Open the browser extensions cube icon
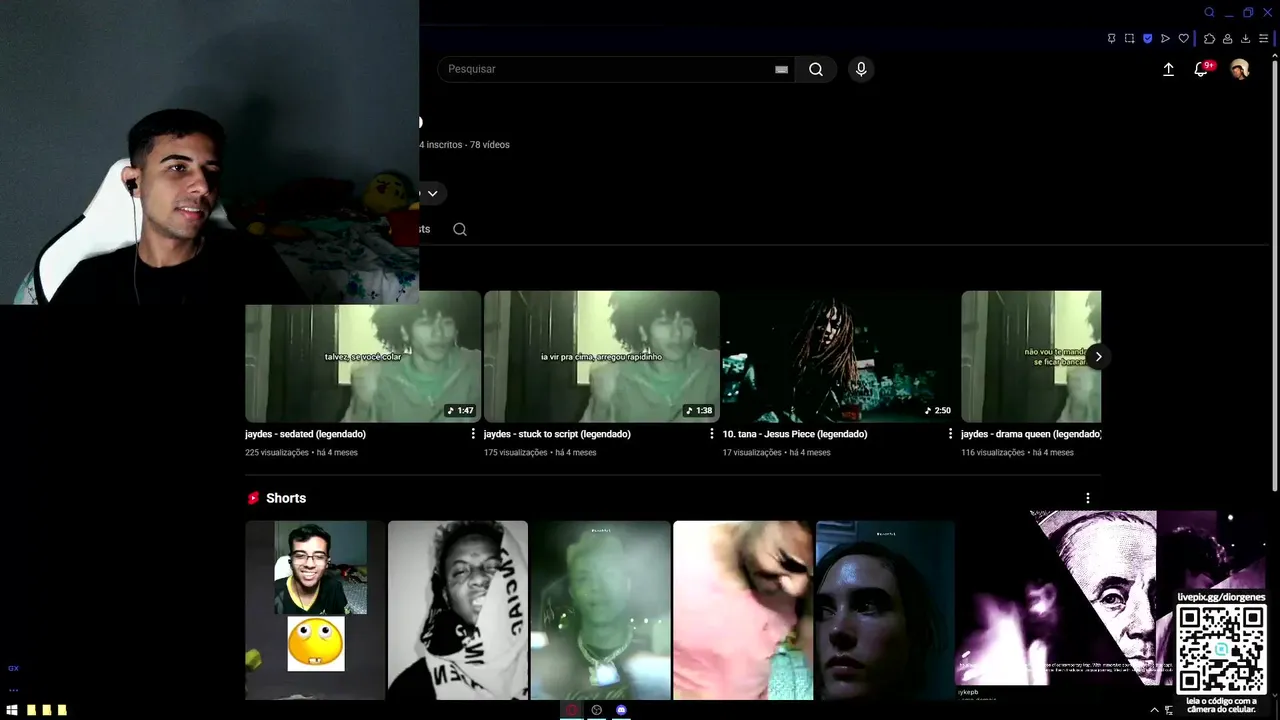The image size is (1280, 720). pos(1209,39)
